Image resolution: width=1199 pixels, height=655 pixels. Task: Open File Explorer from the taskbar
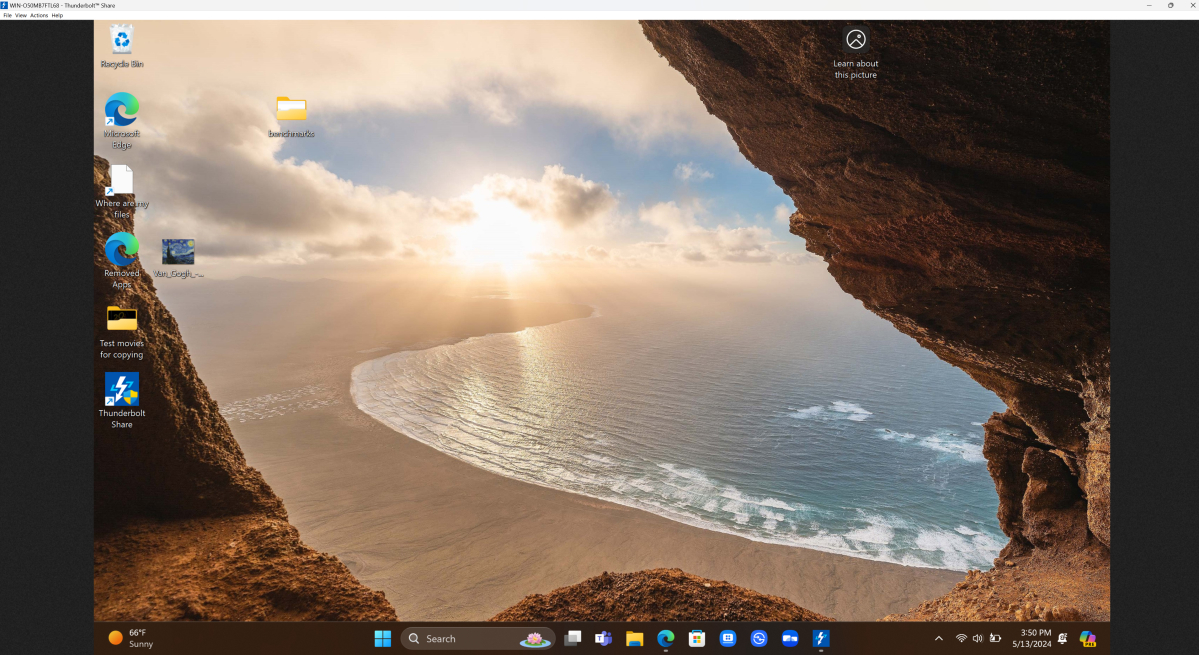pyautogui.click(x=634, y=638)
